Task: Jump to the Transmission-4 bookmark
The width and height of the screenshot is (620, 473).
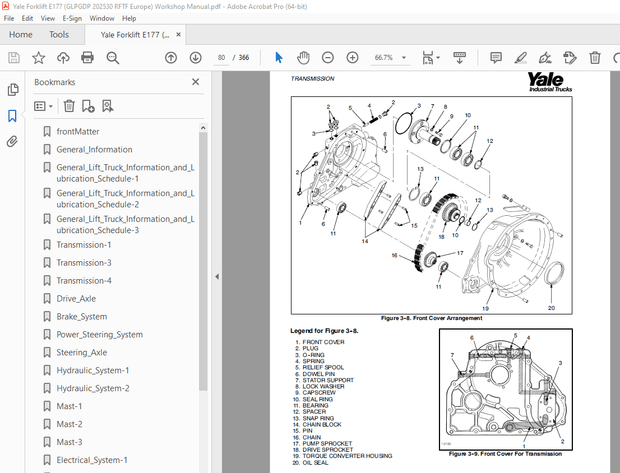Action: coord(83,280)
